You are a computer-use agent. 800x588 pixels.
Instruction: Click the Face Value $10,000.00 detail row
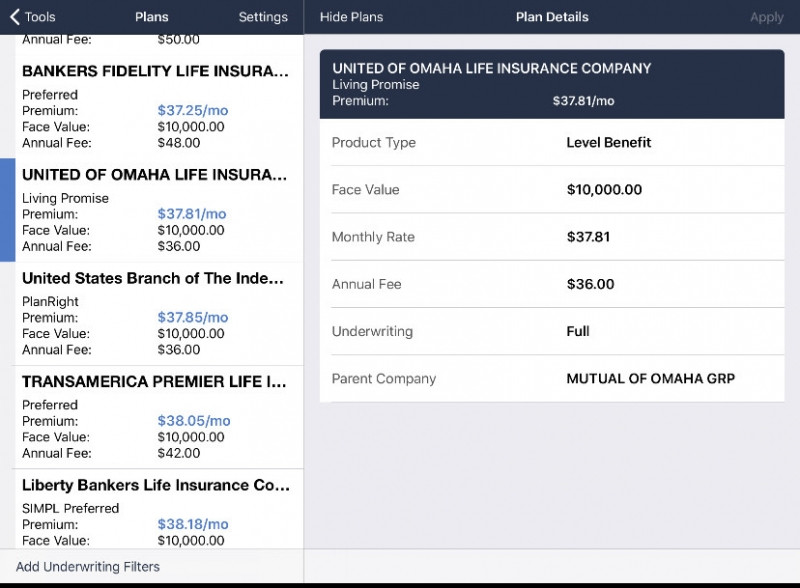(x=552, y=189)
